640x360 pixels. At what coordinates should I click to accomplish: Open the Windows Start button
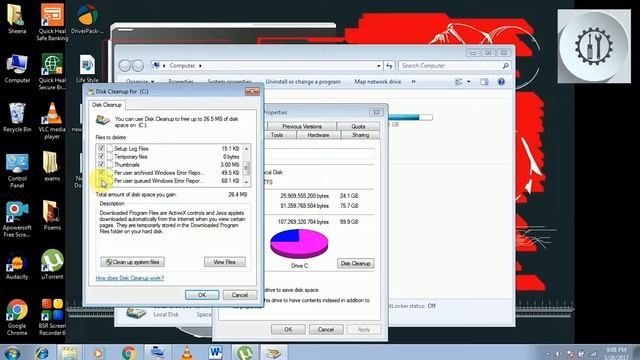[11, 353]
